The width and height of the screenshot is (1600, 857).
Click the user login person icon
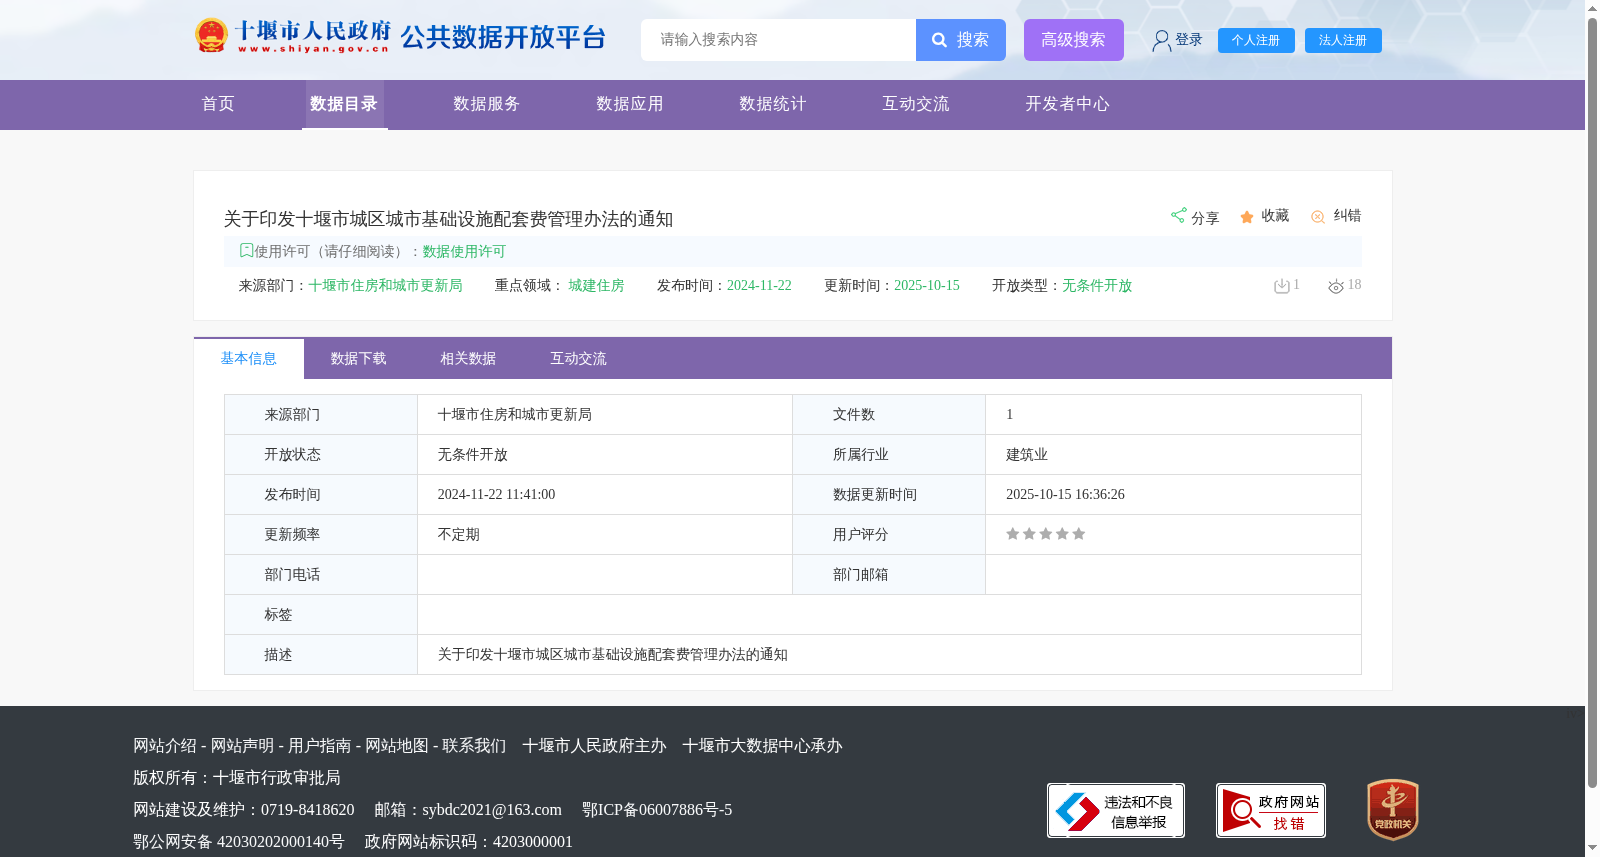click(x=1161, y=41)
